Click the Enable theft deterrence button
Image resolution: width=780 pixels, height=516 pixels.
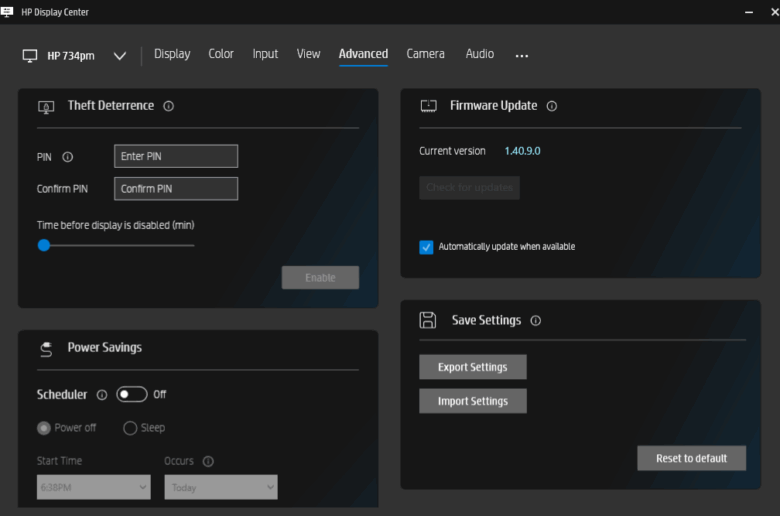tap(320, 278)
